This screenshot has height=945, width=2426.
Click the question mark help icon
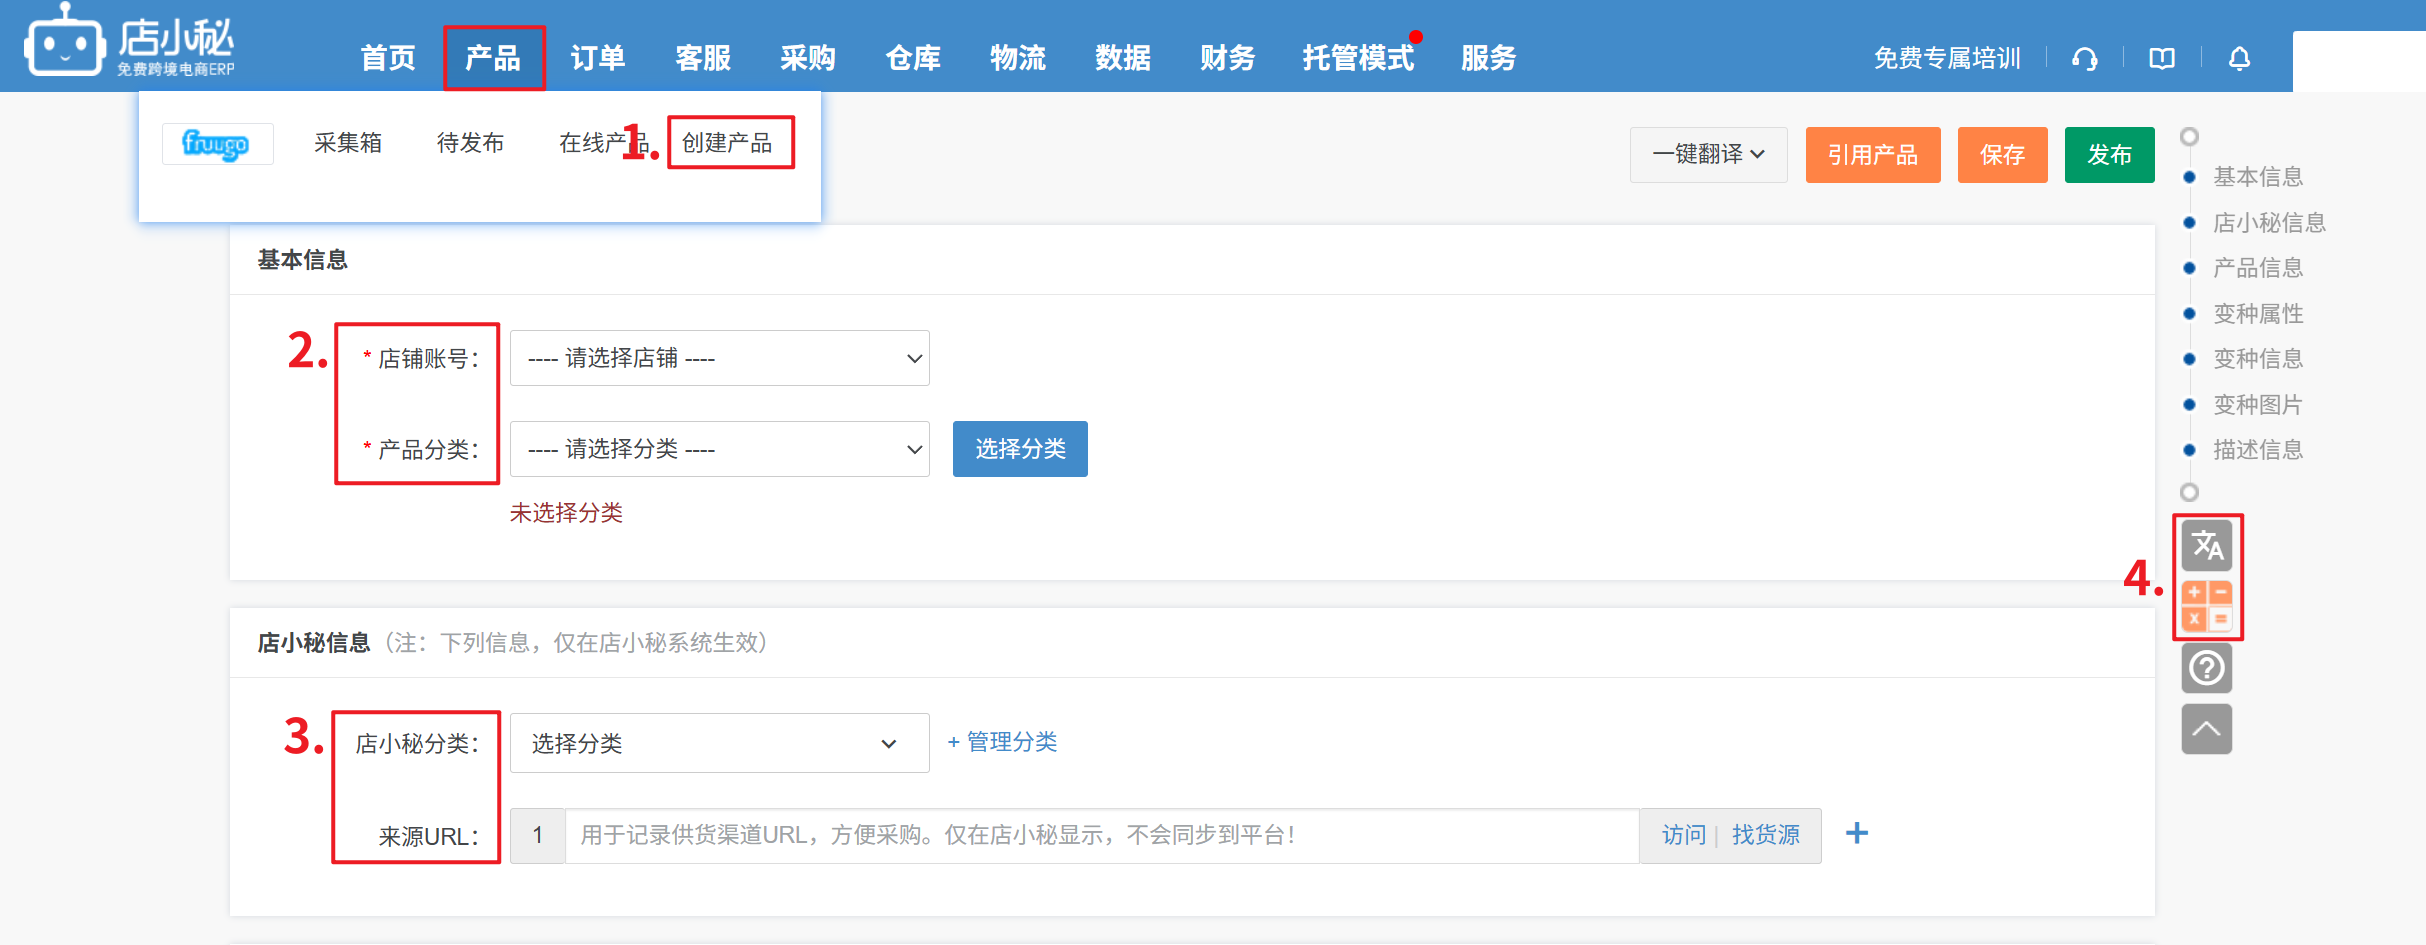click(x=2206, y=668)
